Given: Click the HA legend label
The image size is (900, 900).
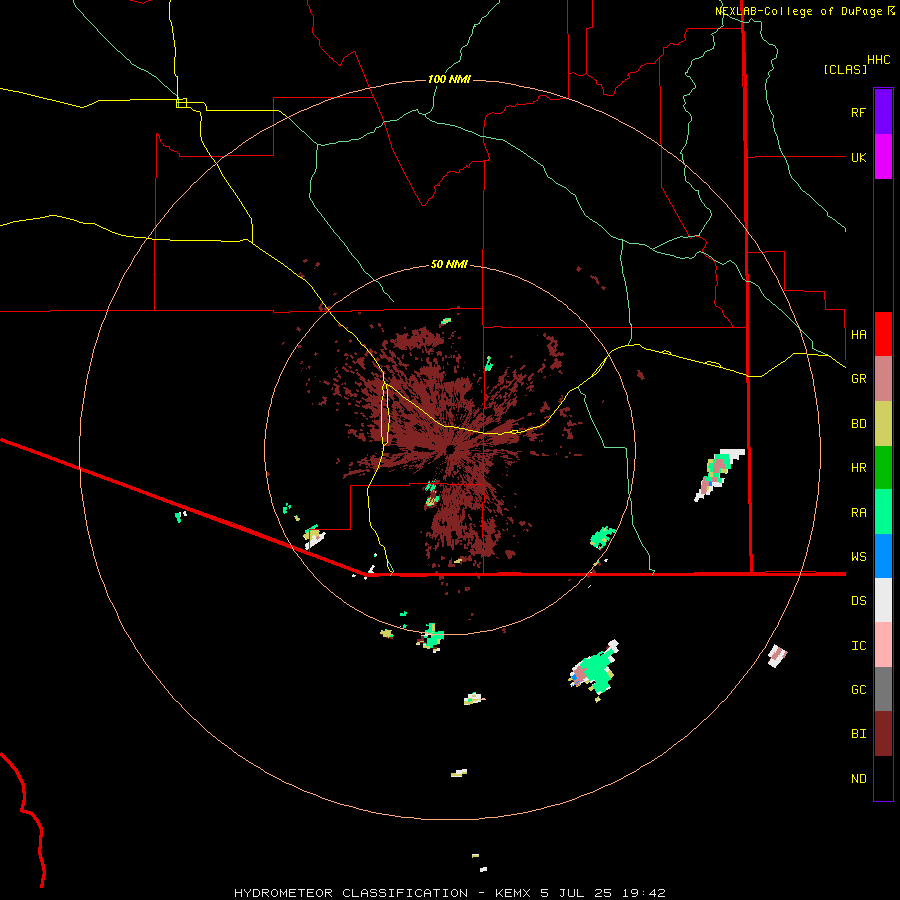Looking at the screenshot, I should tap(858, 335).
